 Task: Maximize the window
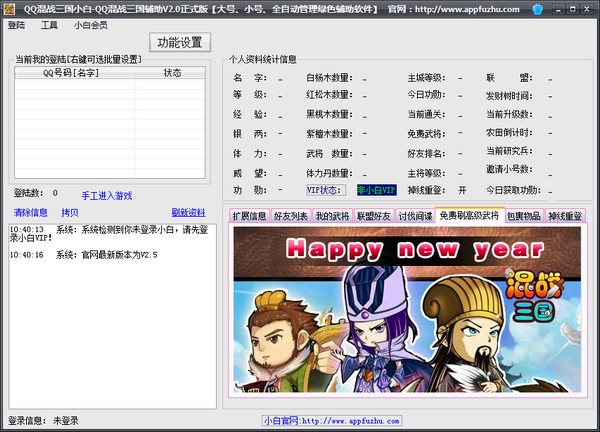click(572, 9)
